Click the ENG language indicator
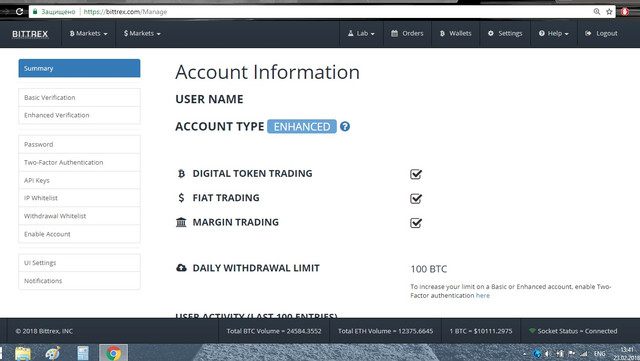The image size is (640, 361). pyautogui.click(x=600, y=354)
